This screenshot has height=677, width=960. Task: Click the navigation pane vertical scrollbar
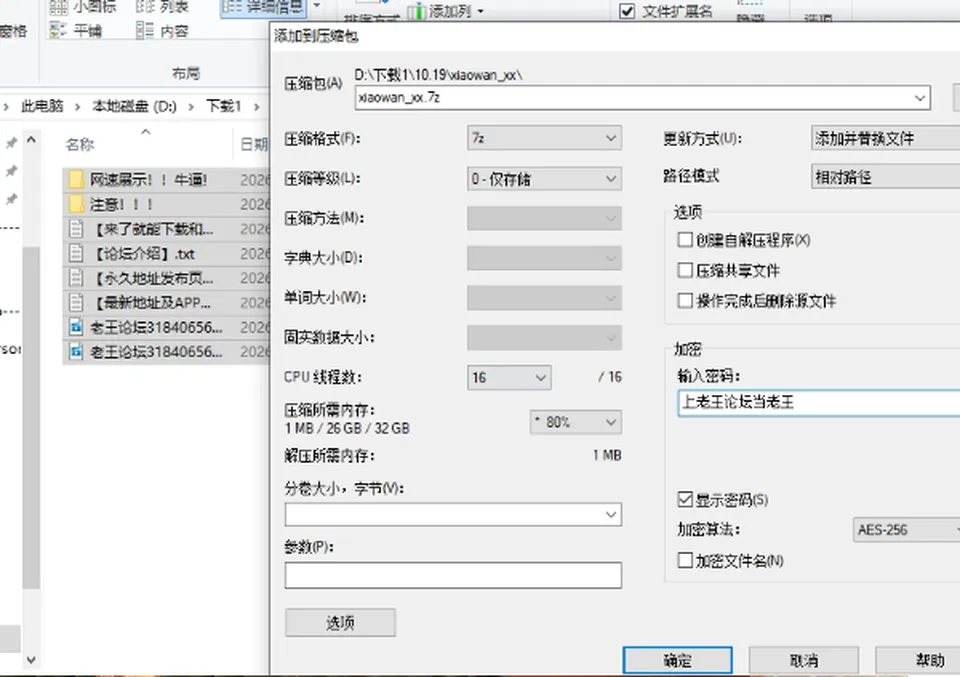pyautogui.click(x=31, y=417)
